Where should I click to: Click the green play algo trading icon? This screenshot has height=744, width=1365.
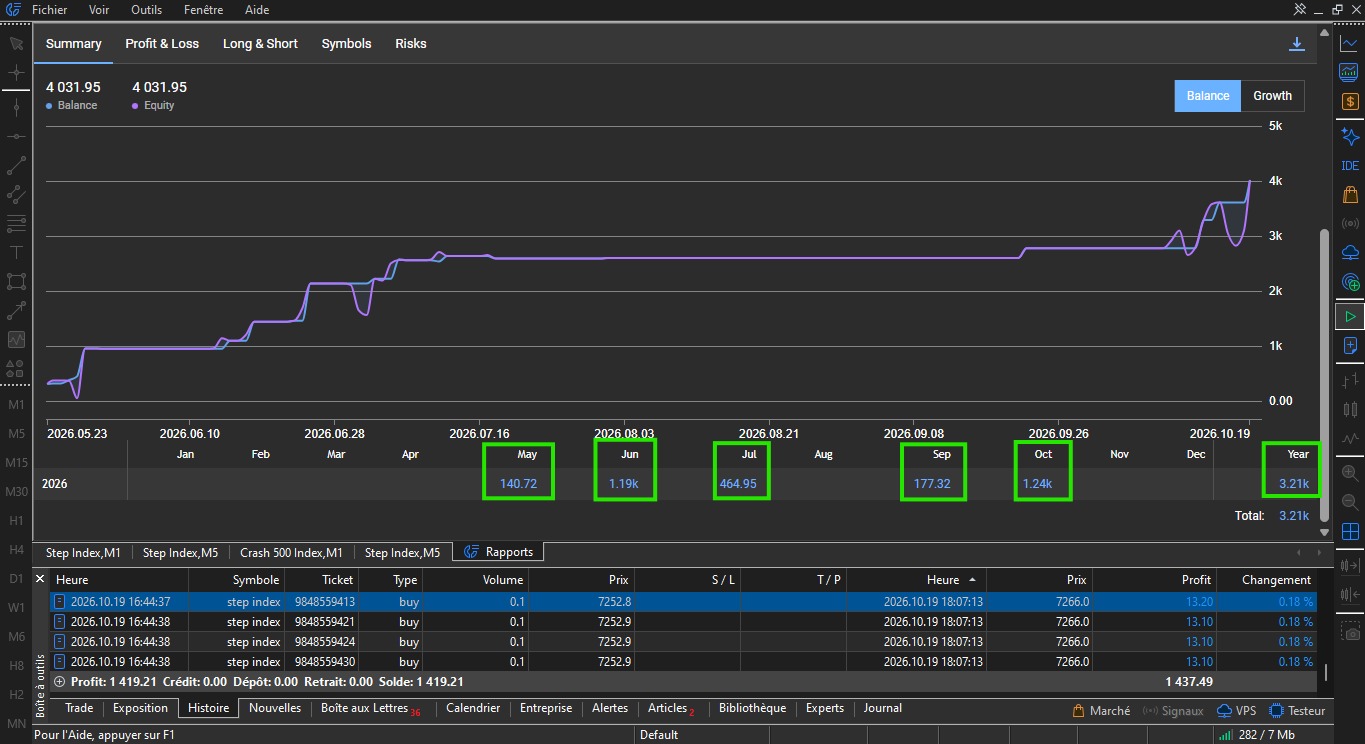[x=1350, y=317]
